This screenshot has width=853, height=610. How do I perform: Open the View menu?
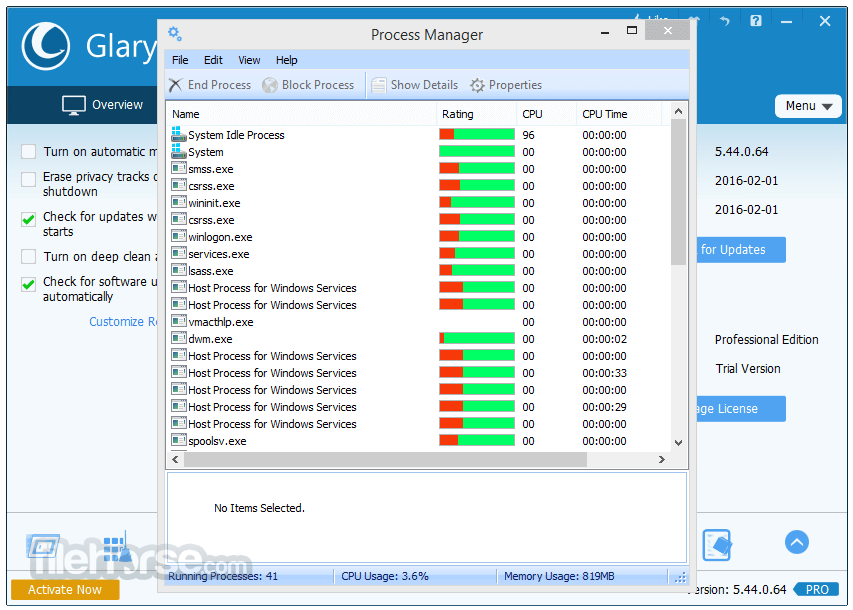point(249,60)
